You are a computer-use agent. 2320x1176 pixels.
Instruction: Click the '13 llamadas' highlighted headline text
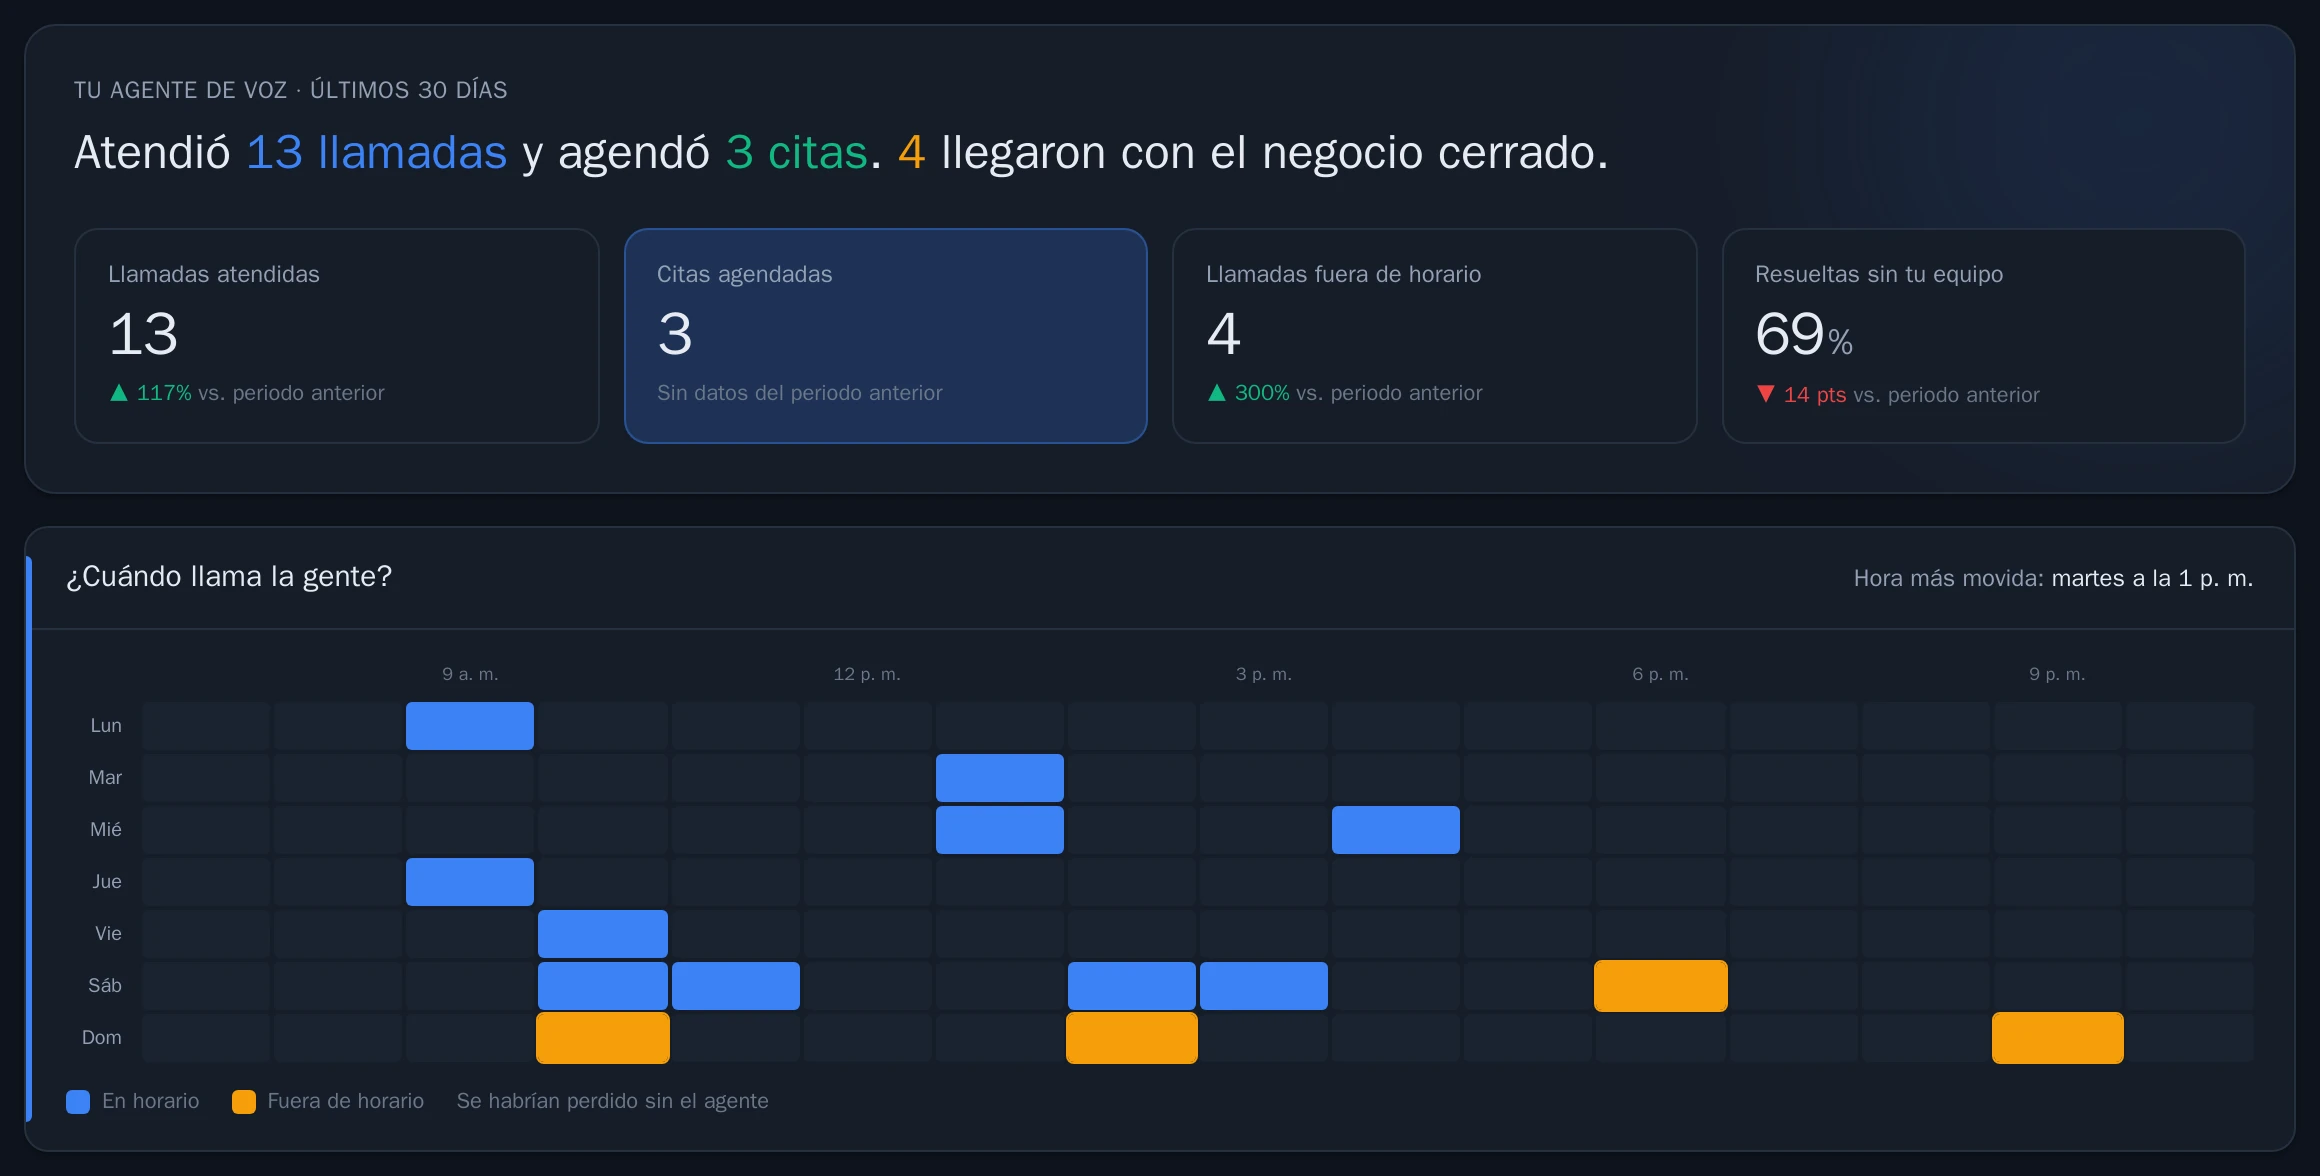click(377, 153)
